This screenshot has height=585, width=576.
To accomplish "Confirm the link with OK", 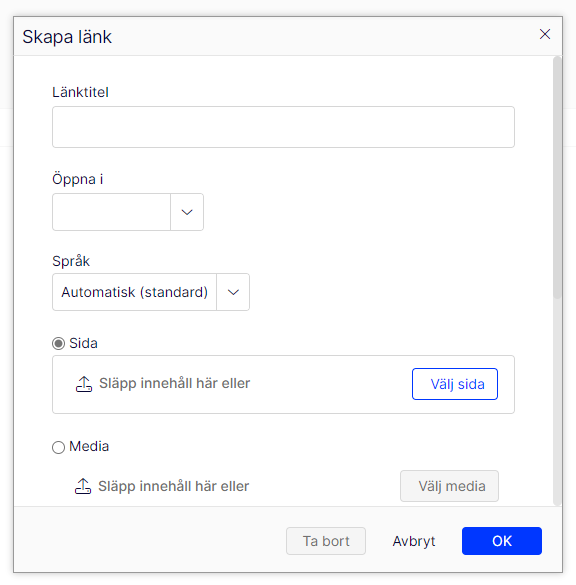I will [x=502, y=541].
